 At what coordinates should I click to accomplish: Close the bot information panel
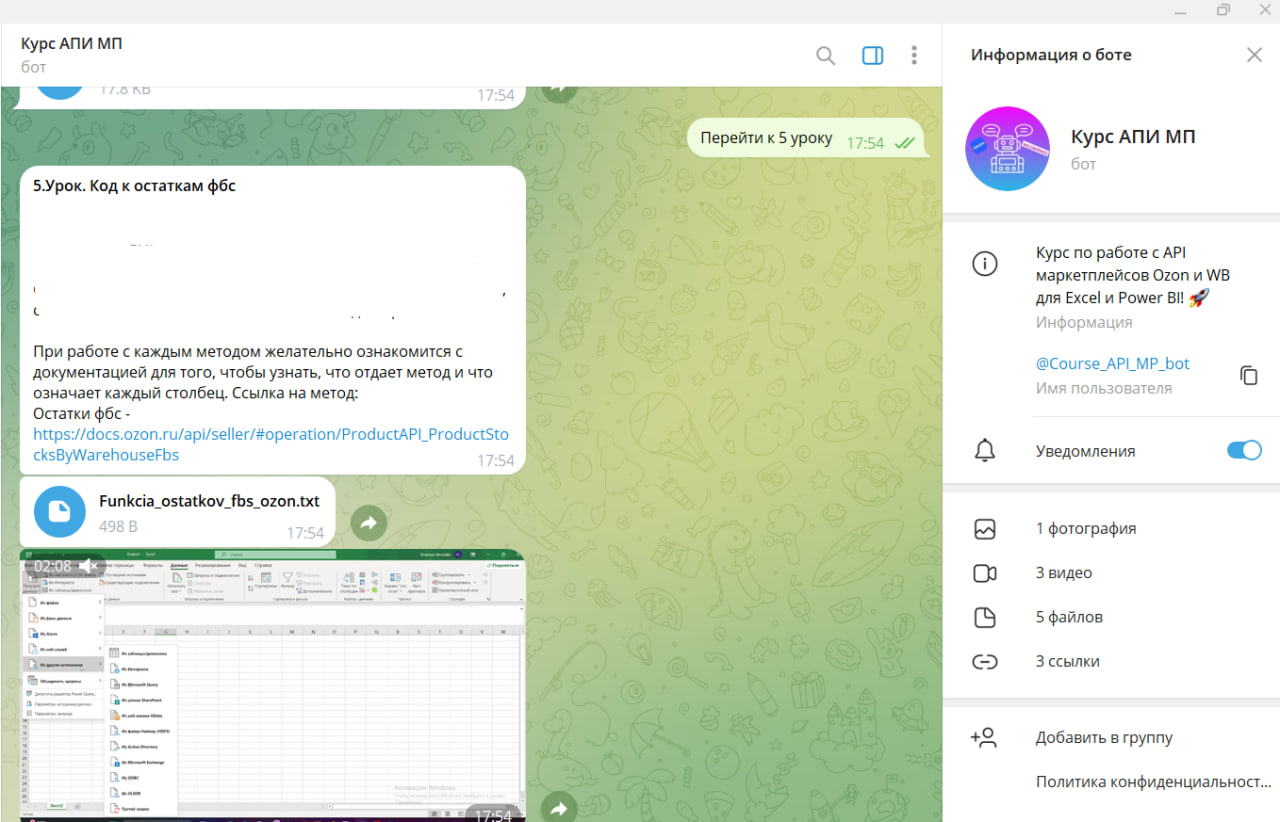click(1254, 55)
